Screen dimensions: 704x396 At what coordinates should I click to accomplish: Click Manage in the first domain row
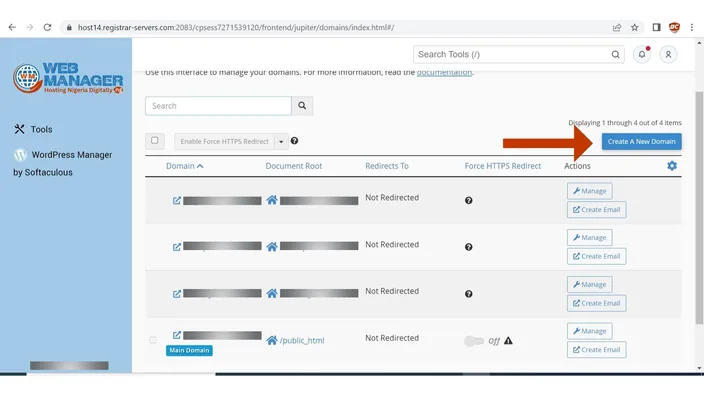590,191
